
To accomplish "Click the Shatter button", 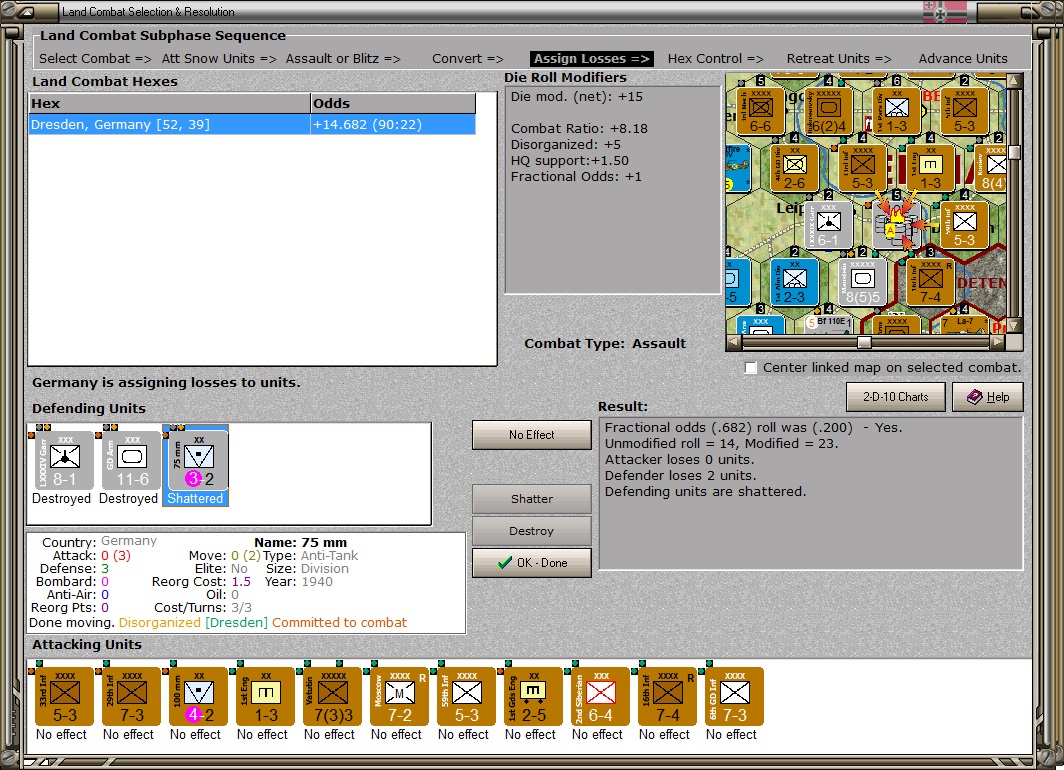I will (x=531, y=499).
